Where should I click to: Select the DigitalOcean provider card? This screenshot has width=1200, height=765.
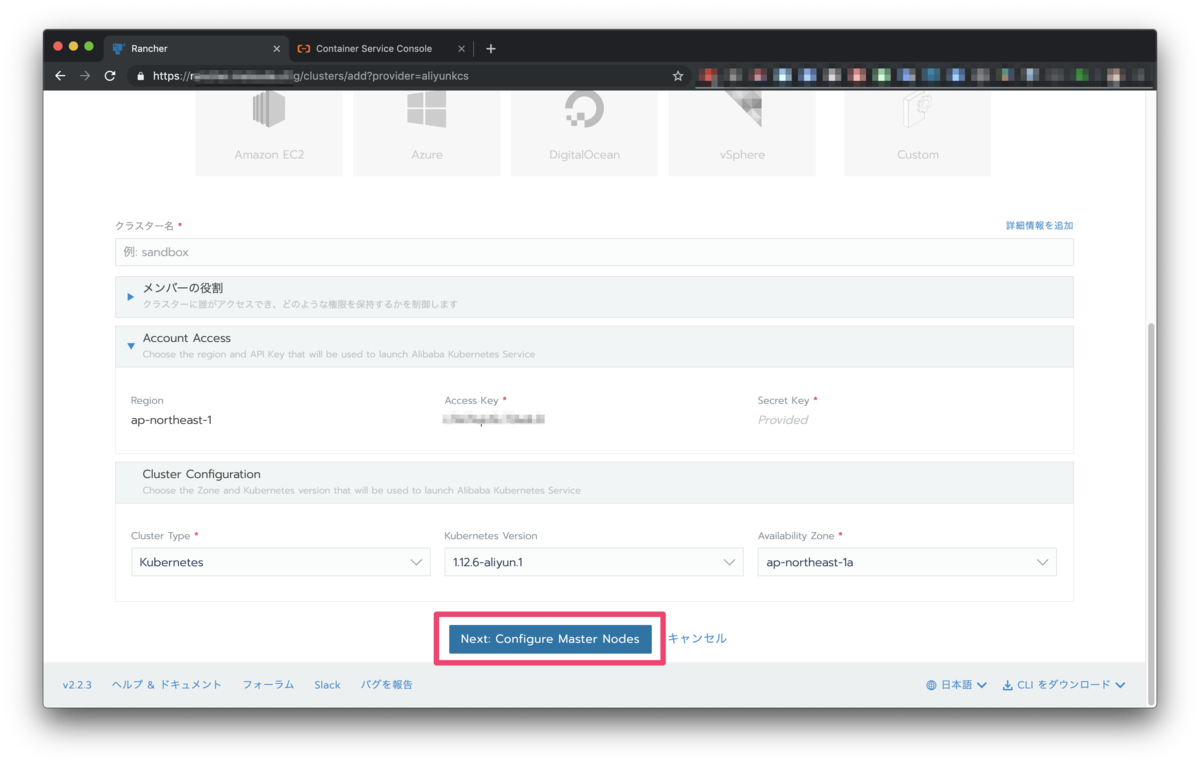coord(584,133)
